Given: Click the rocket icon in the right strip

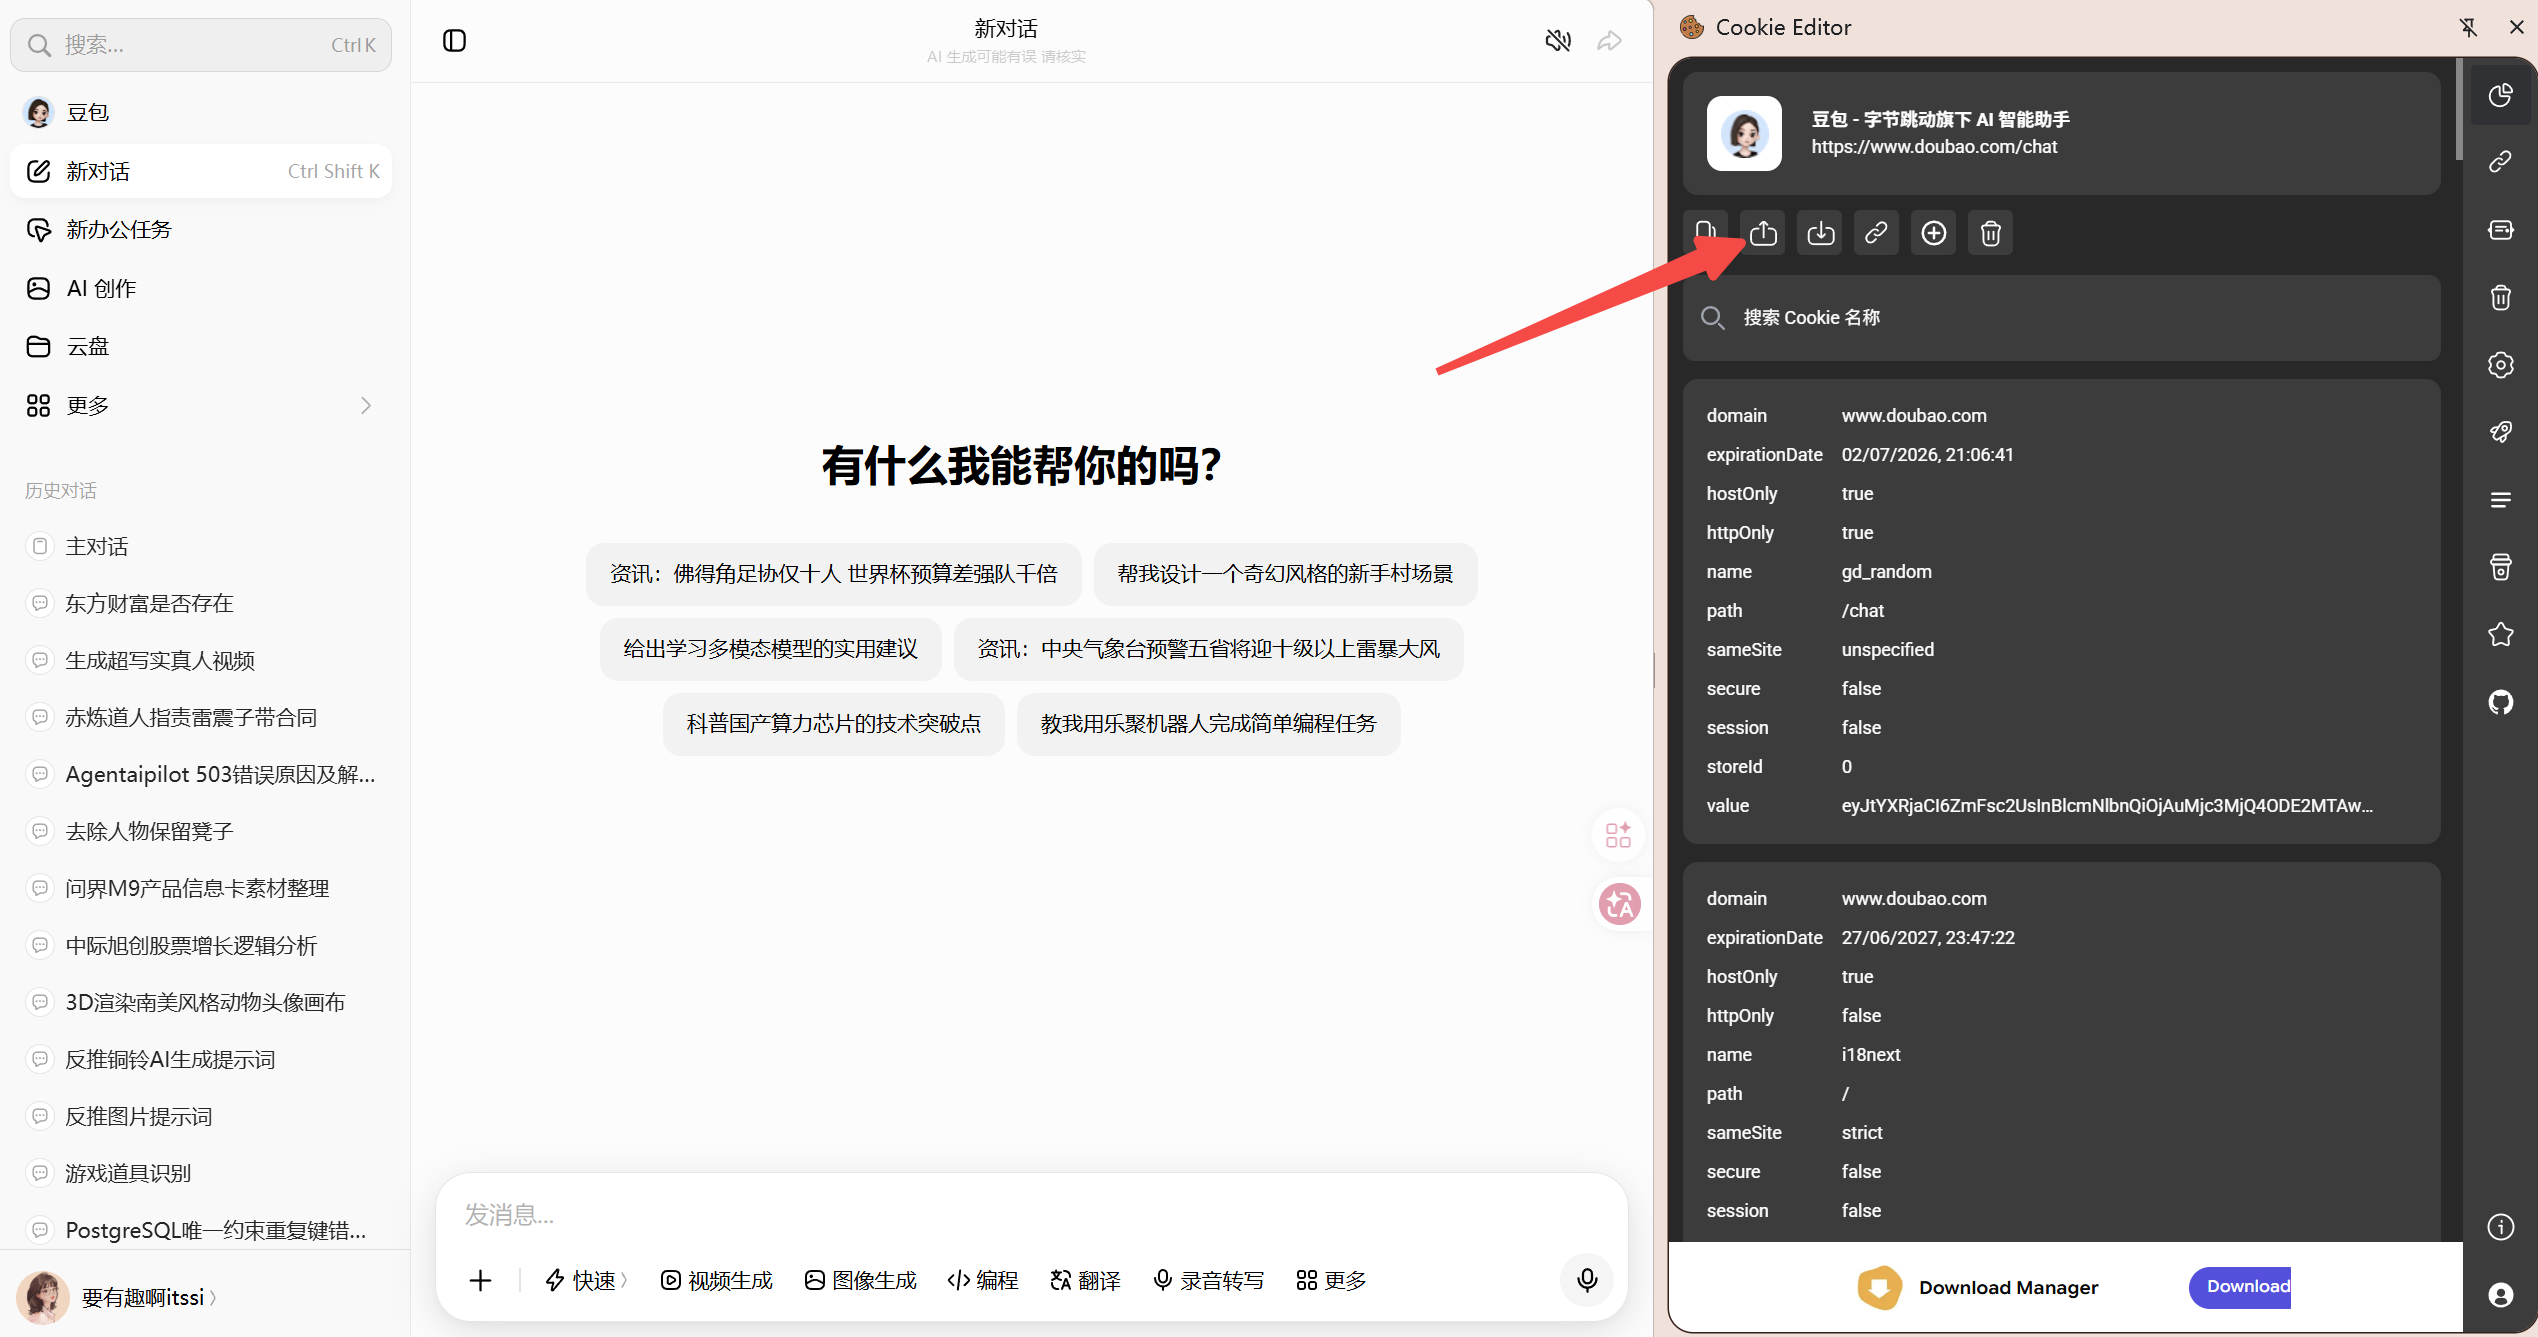Looking at the screenshot, I should (x=2501, y=432).
